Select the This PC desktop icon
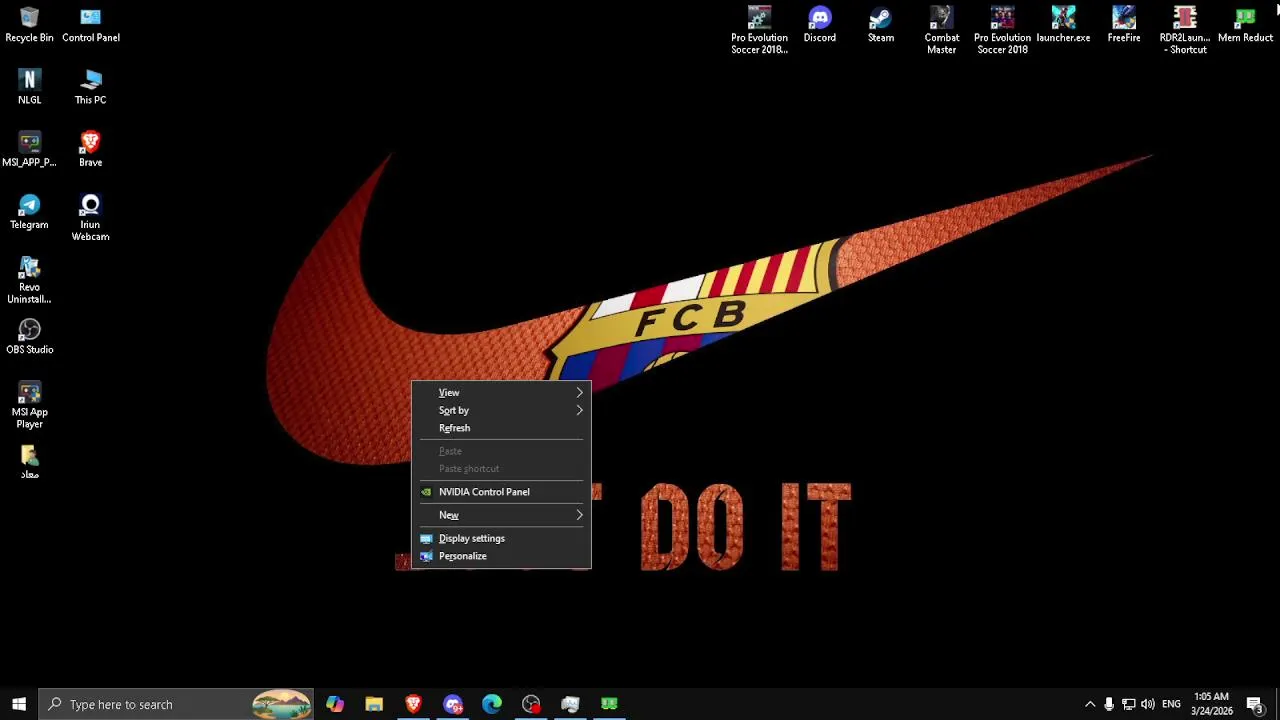This screenshot has width=1280, height=720. coord(90,88)
